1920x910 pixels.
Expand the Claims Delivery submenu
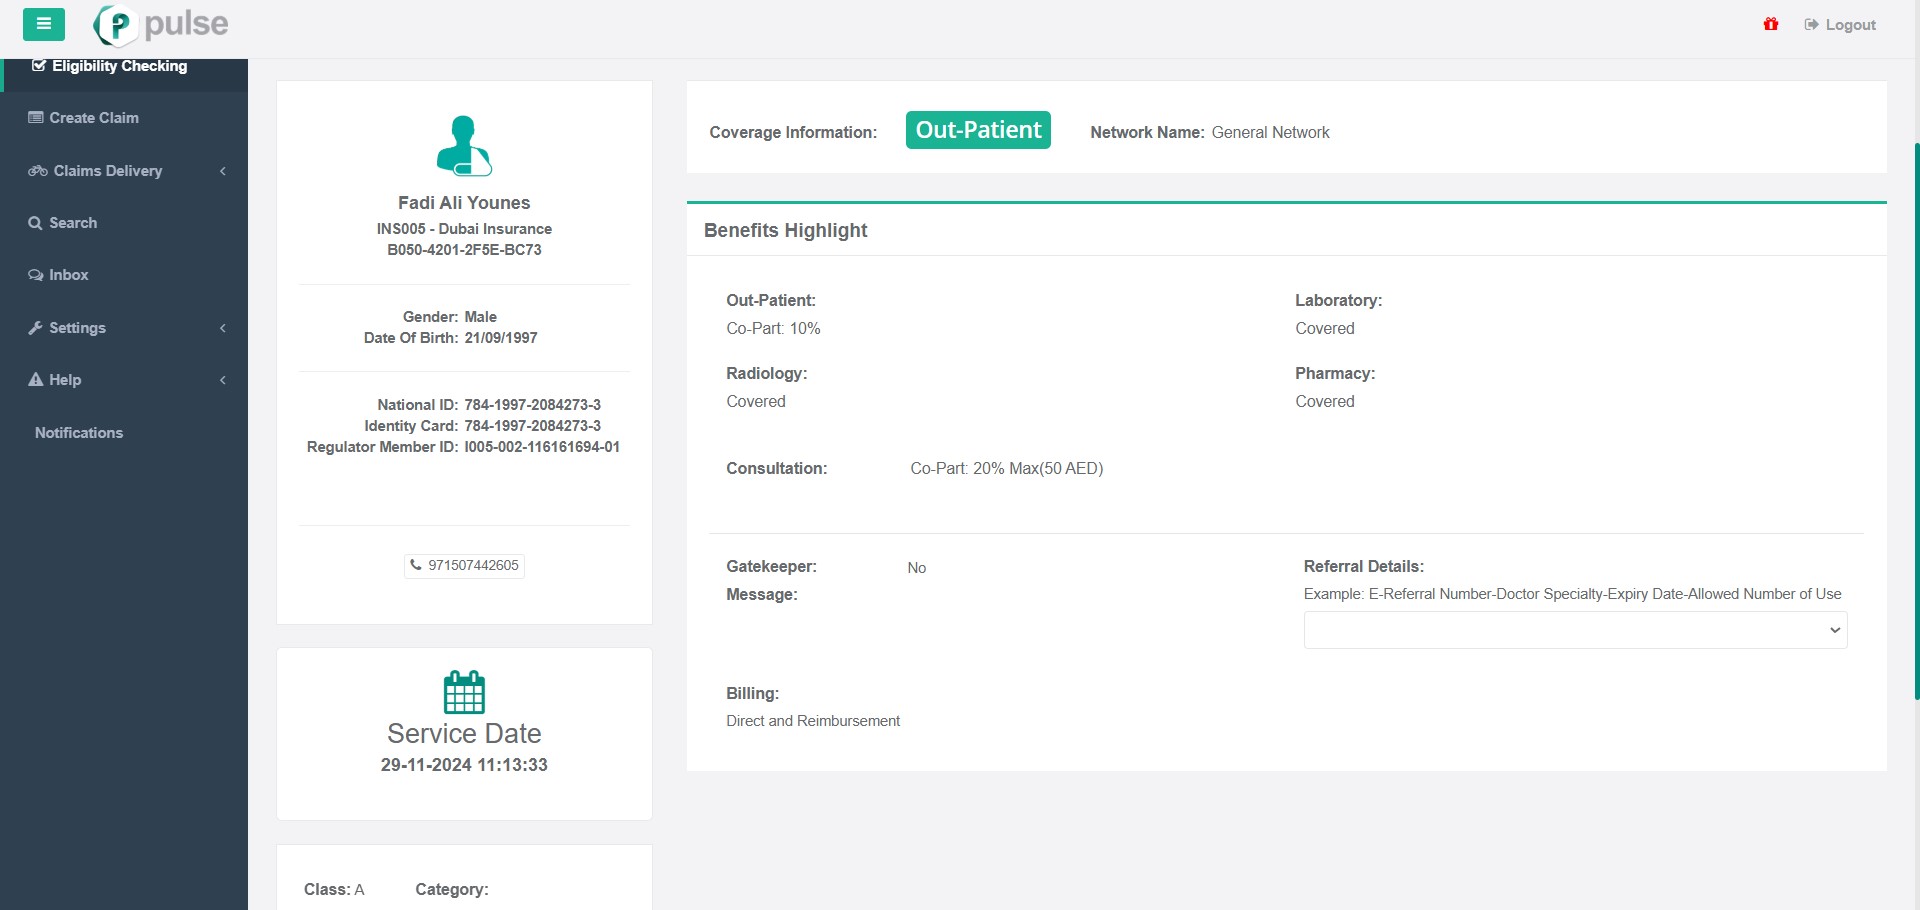pos(223,171)
